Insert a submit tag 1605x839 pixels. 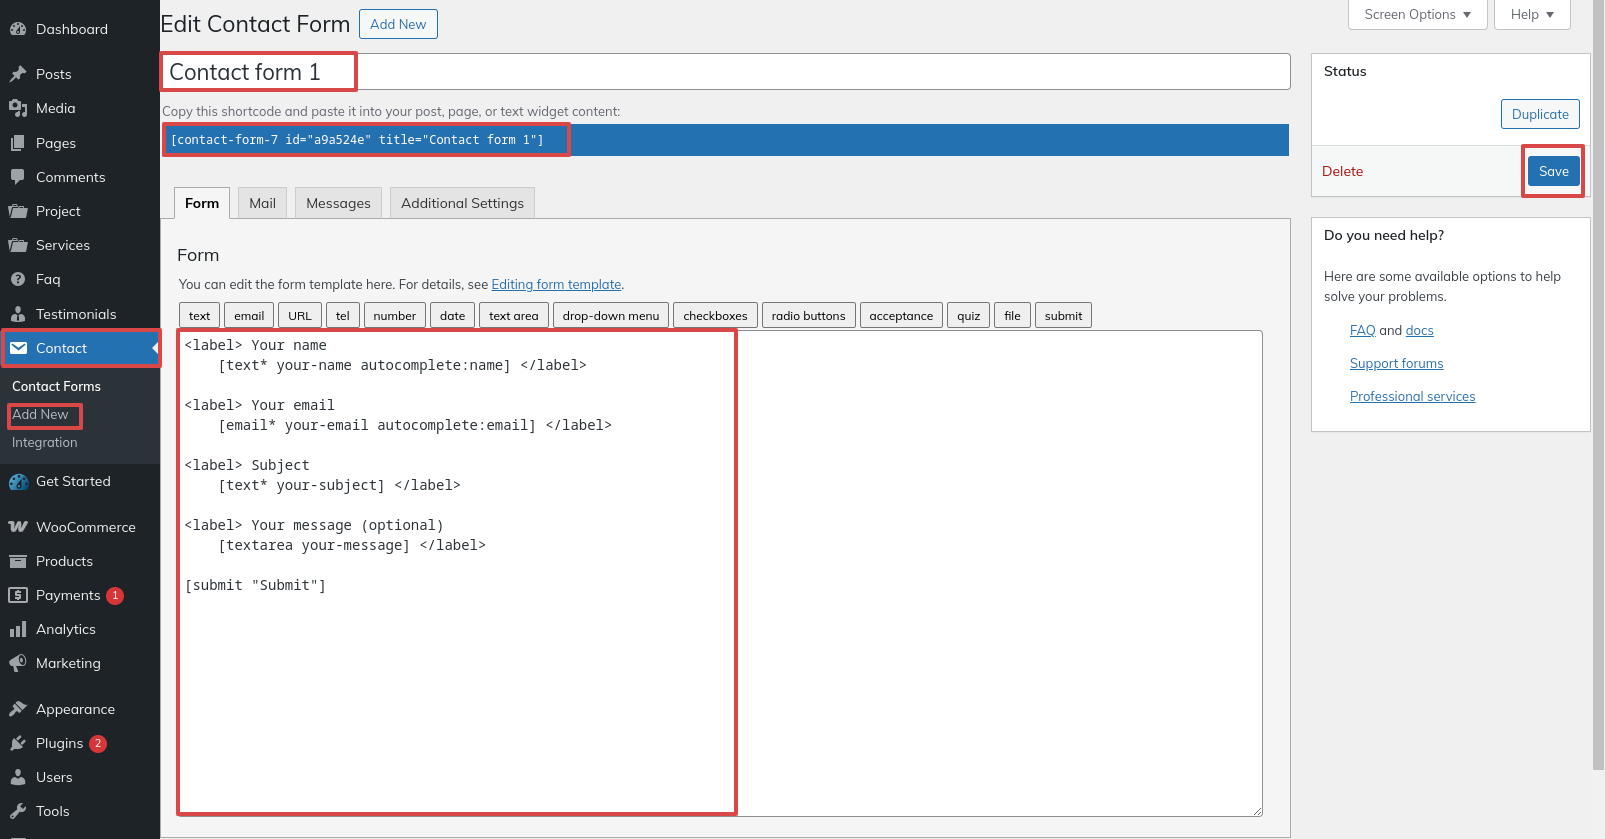[1063, 315]
